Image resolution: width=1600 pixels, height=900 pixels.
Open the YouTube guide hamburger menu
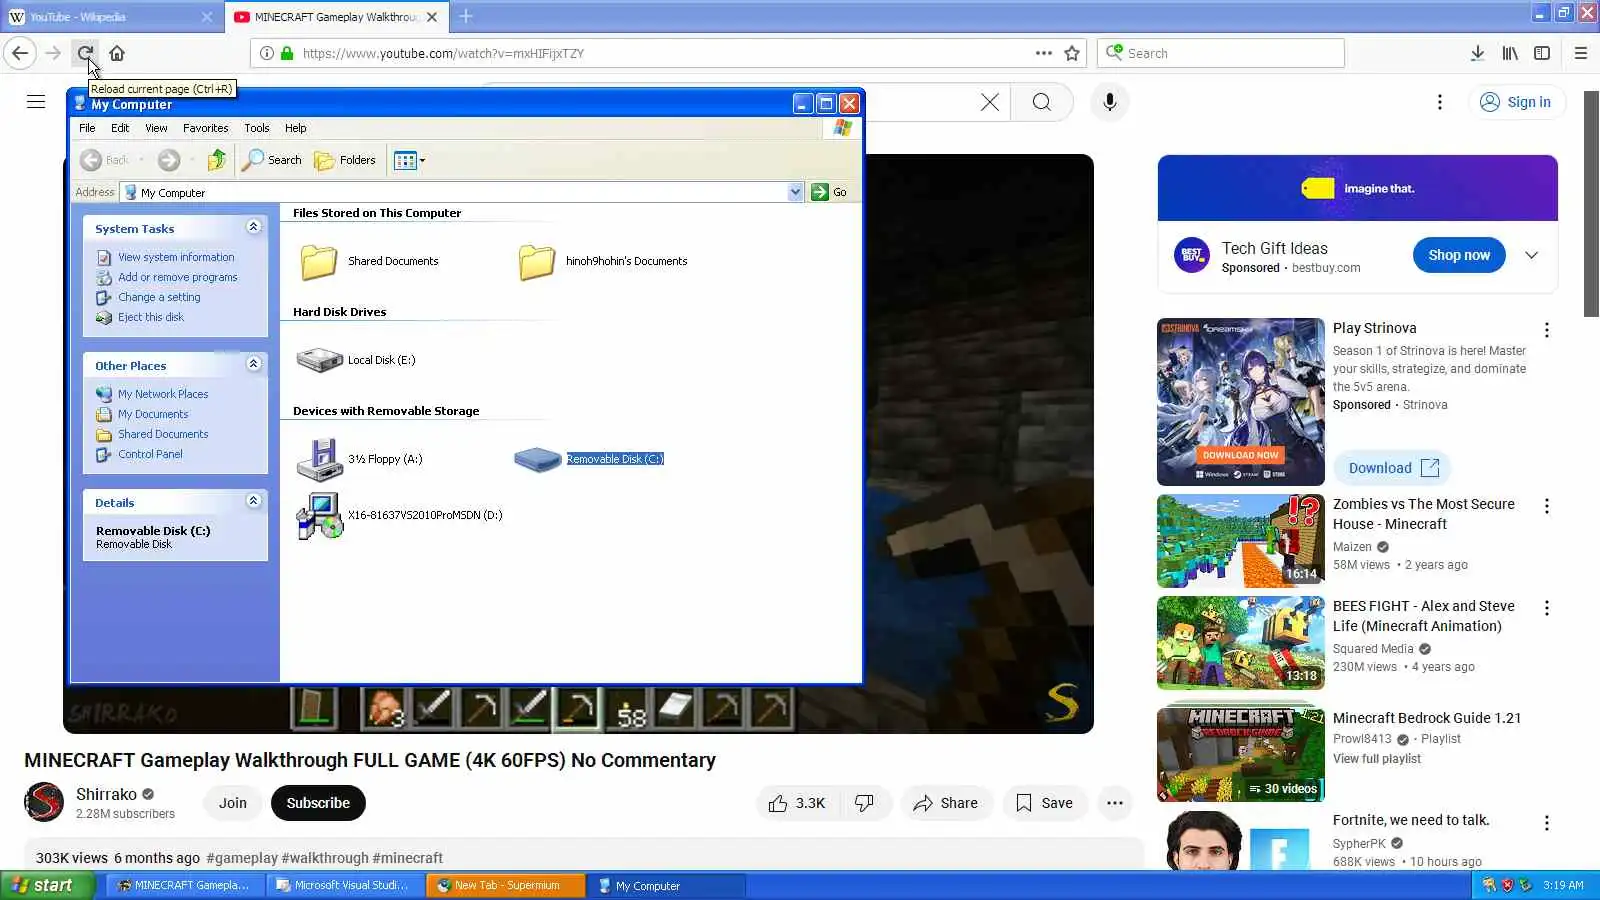pos(36,101)
